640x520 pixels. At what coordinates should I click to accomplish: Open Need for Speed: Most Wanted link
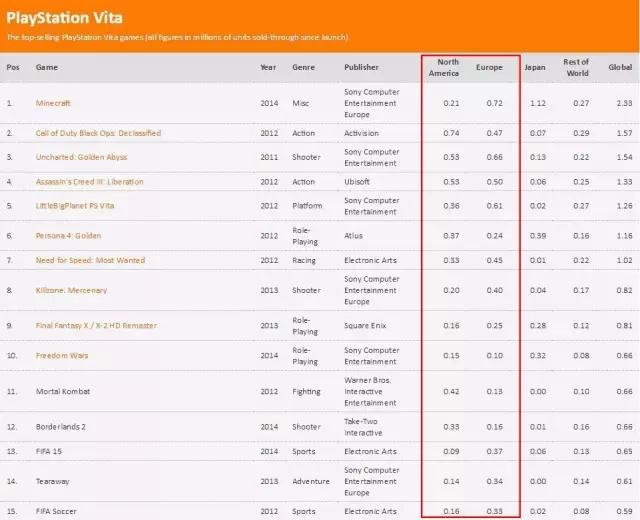[x=90, y=260]
